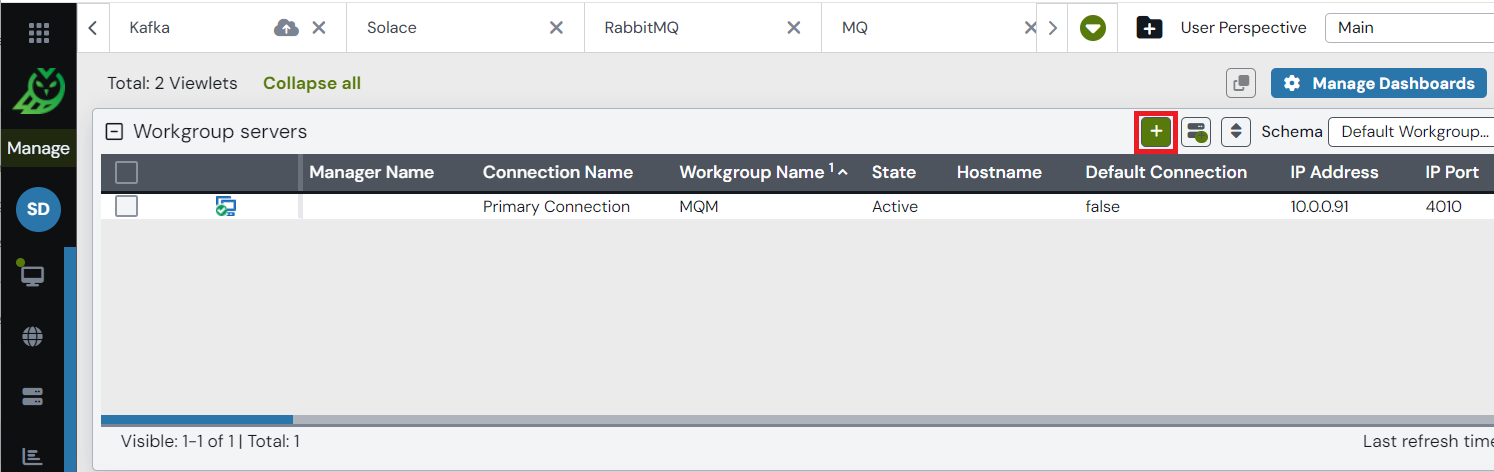
Task: Click the green owl logo
Action: point(38,92)
